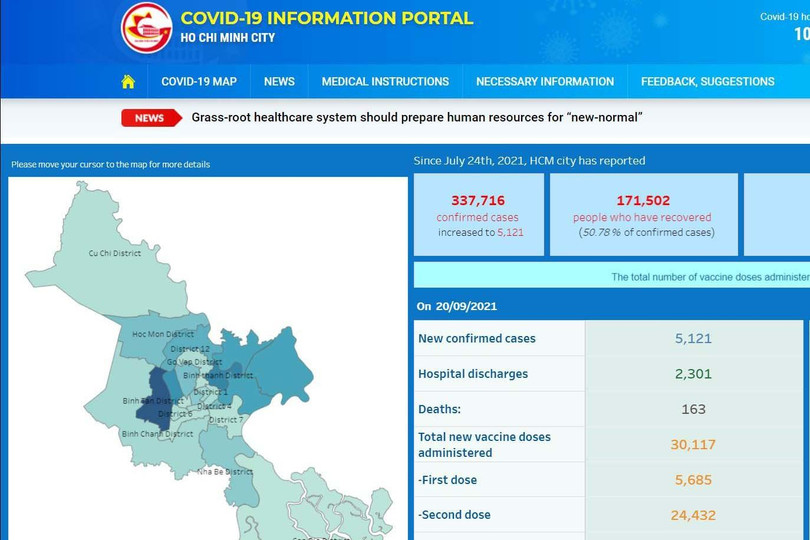Viewport: 810px width, 540px height.
Task: Open NECESSARY INFORMATION menu item
Action: pyautogui.click(x=545, y=82)
